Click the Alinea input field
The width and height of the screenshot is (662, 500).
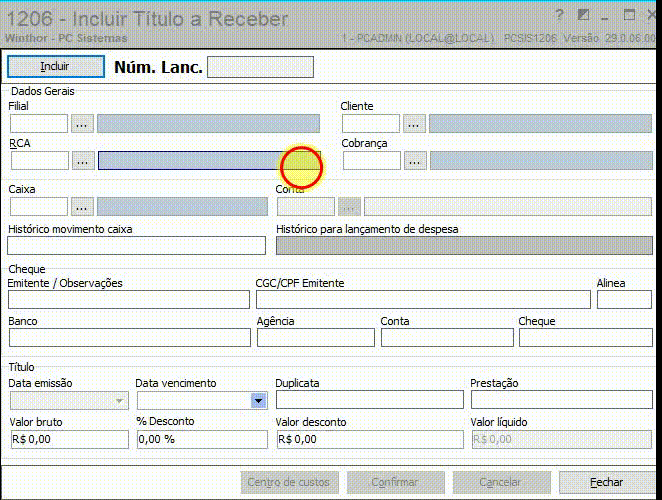click(x=624, y=299)
